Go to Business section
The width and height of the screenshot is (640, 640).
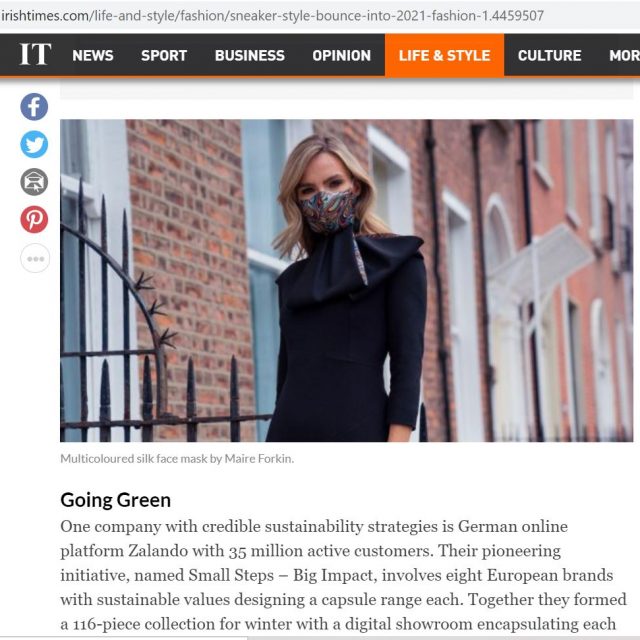pos(249,56)
